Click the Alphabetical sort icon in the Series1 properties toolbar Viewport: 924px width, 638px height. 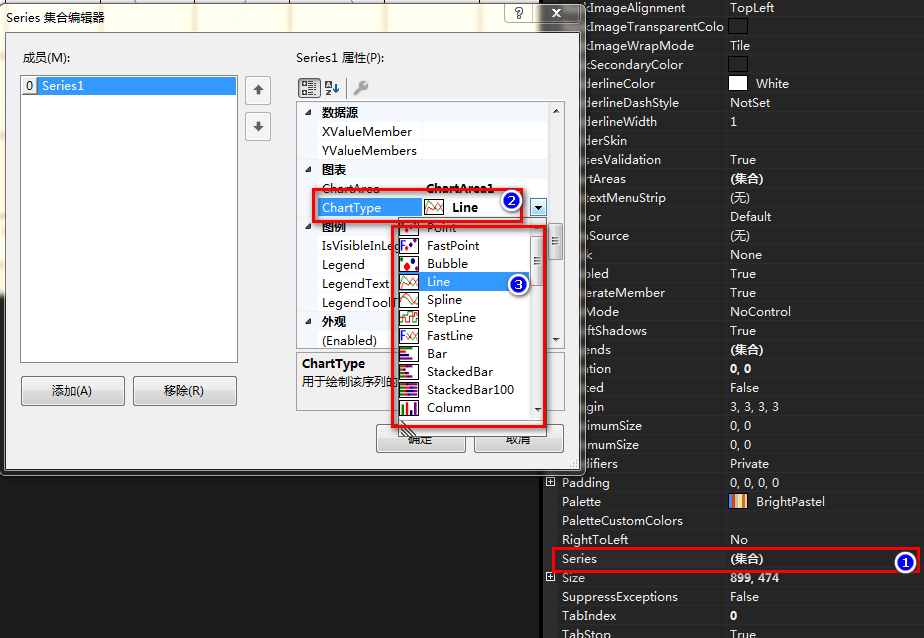(332, 88)
